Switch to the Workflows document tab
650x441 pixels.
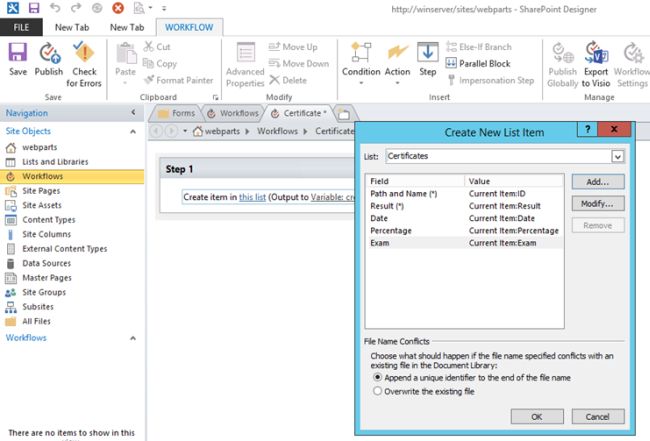[x=233, y=113]
